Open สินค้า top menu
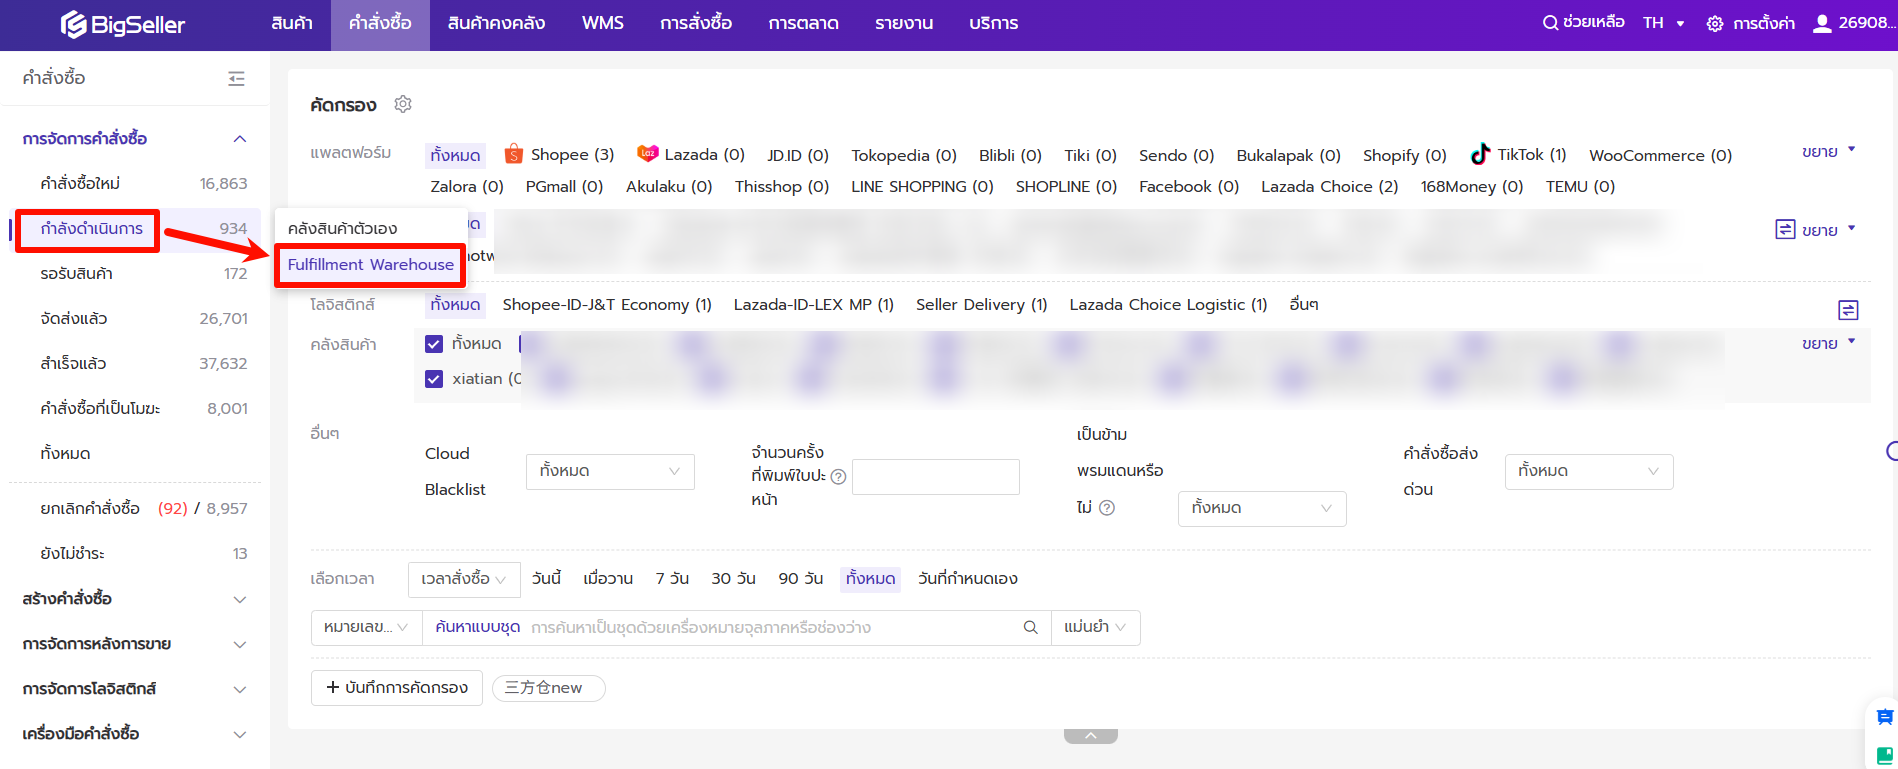 pos(292,23)
